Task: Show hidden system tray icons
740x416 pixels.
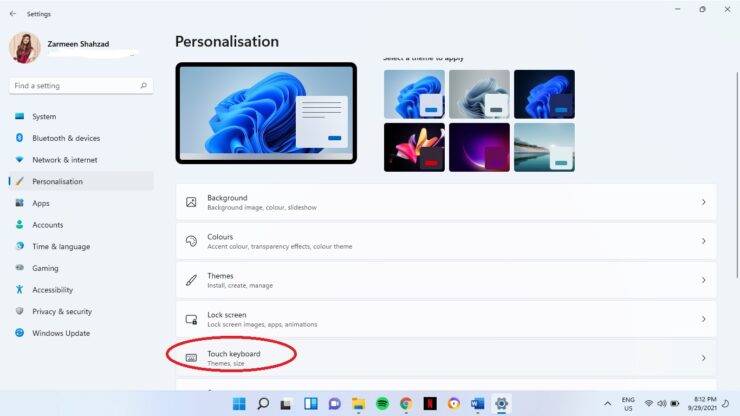Action: pyautogui.click(x=607, y=404)
